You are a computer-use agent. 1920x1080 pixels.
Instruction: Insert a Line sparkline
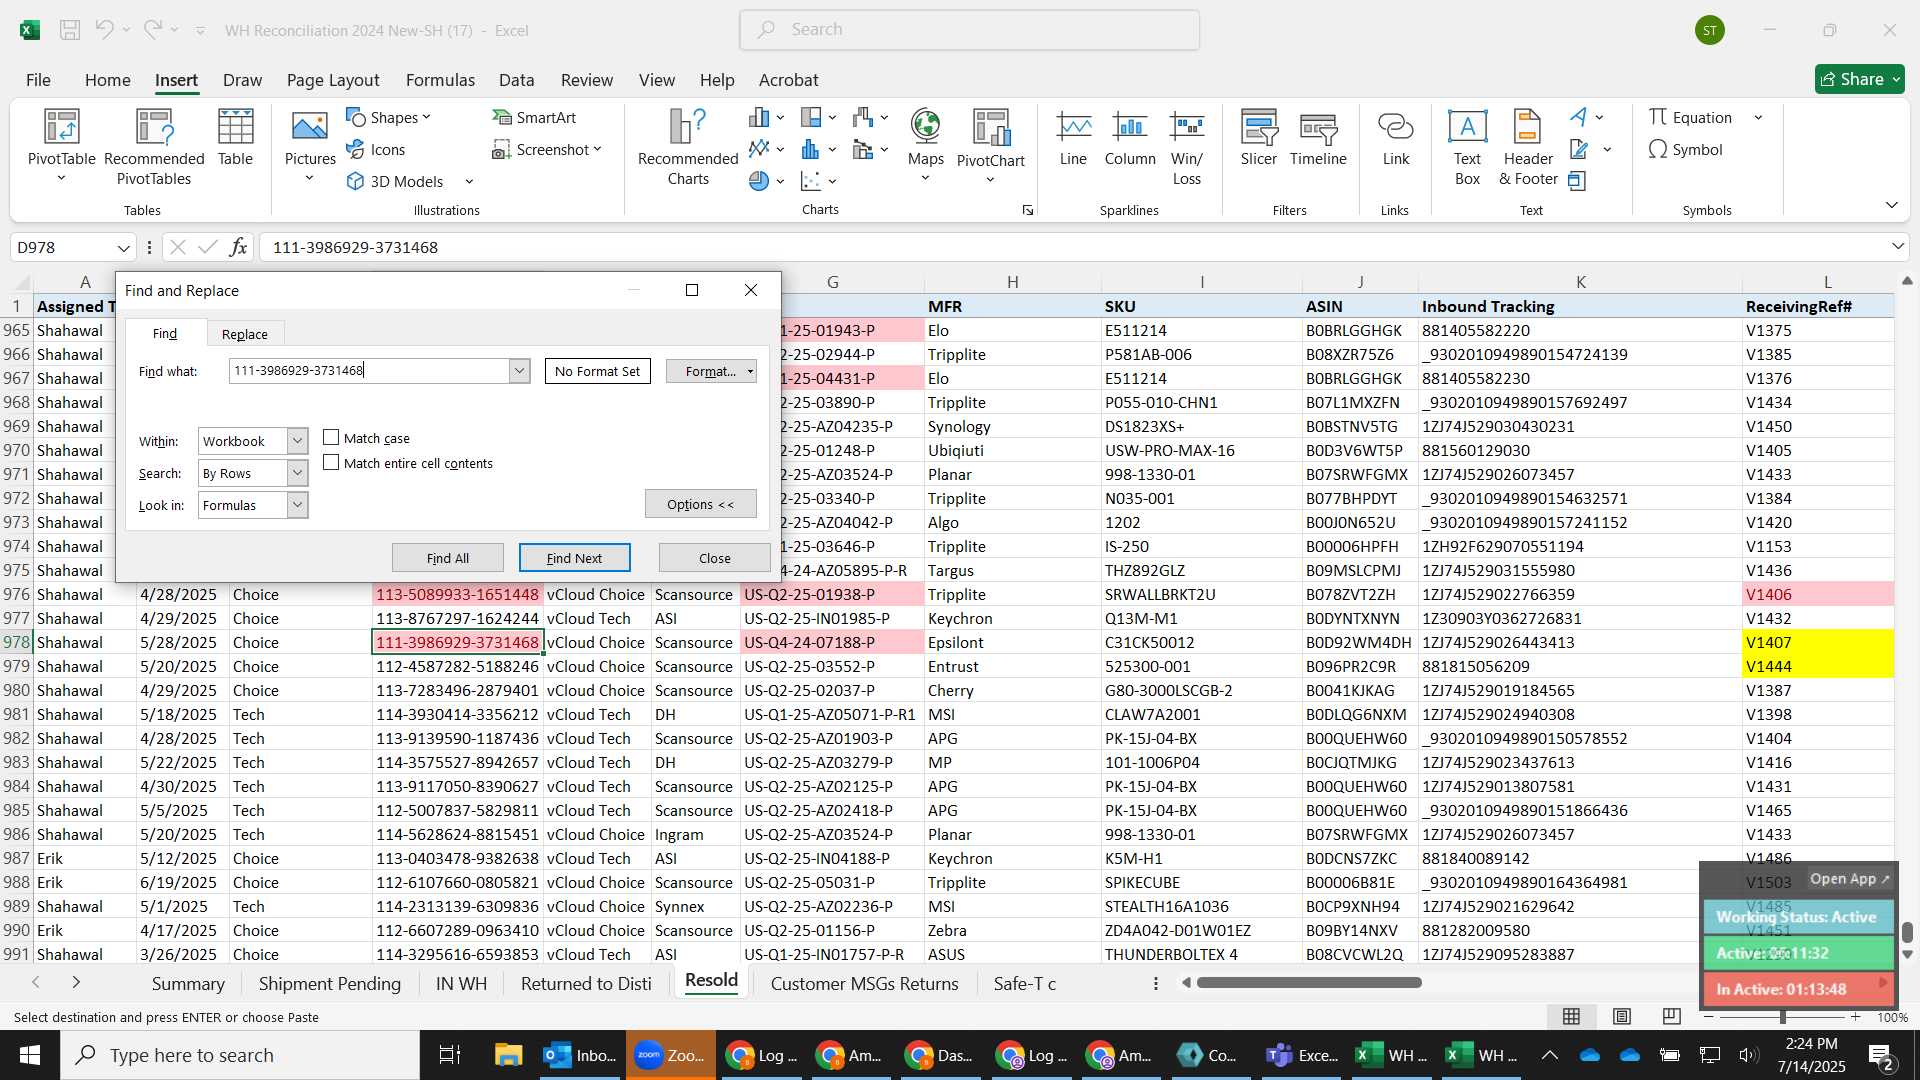pyautogui.click(x=1073, y=138)
